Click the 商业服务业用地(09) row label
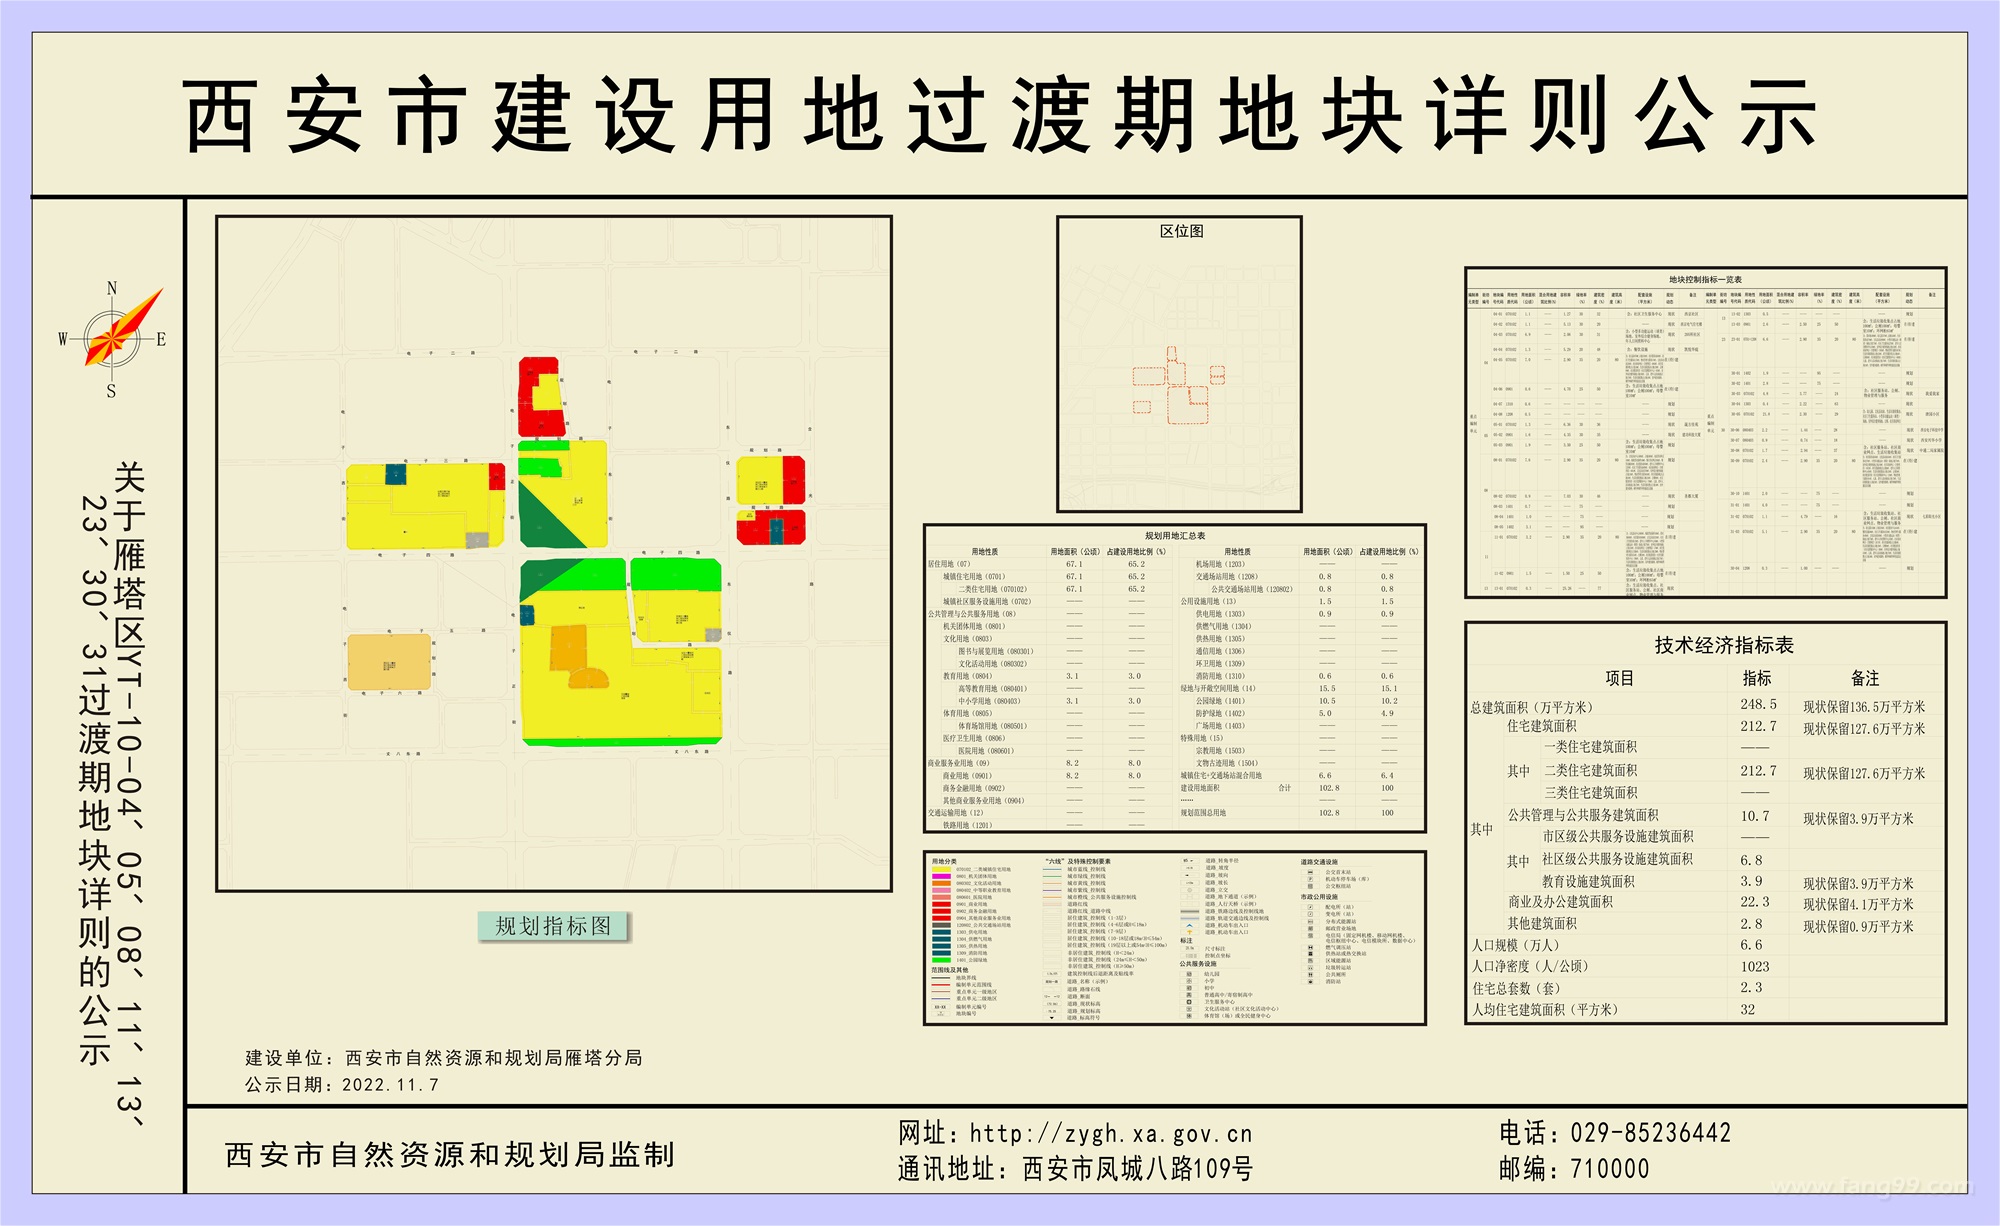This screenshot has width=2000, height=1226. tap(959, 763)
